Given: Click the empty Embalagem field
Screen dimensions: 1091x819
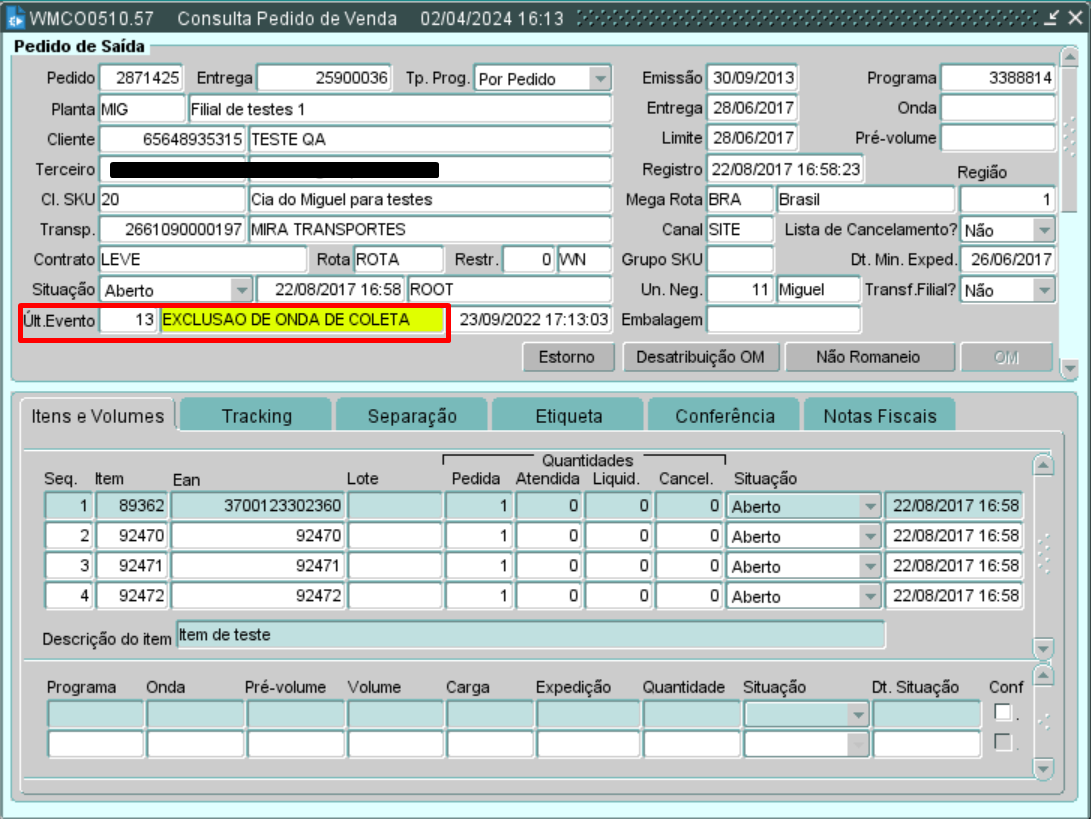Looking at the screenshot, I should [x=783, y=319].
